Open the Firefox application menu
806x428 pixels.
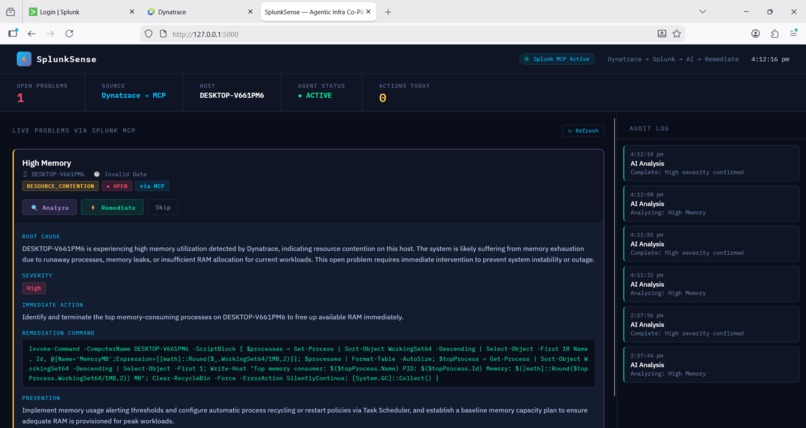tap(793, 34)
